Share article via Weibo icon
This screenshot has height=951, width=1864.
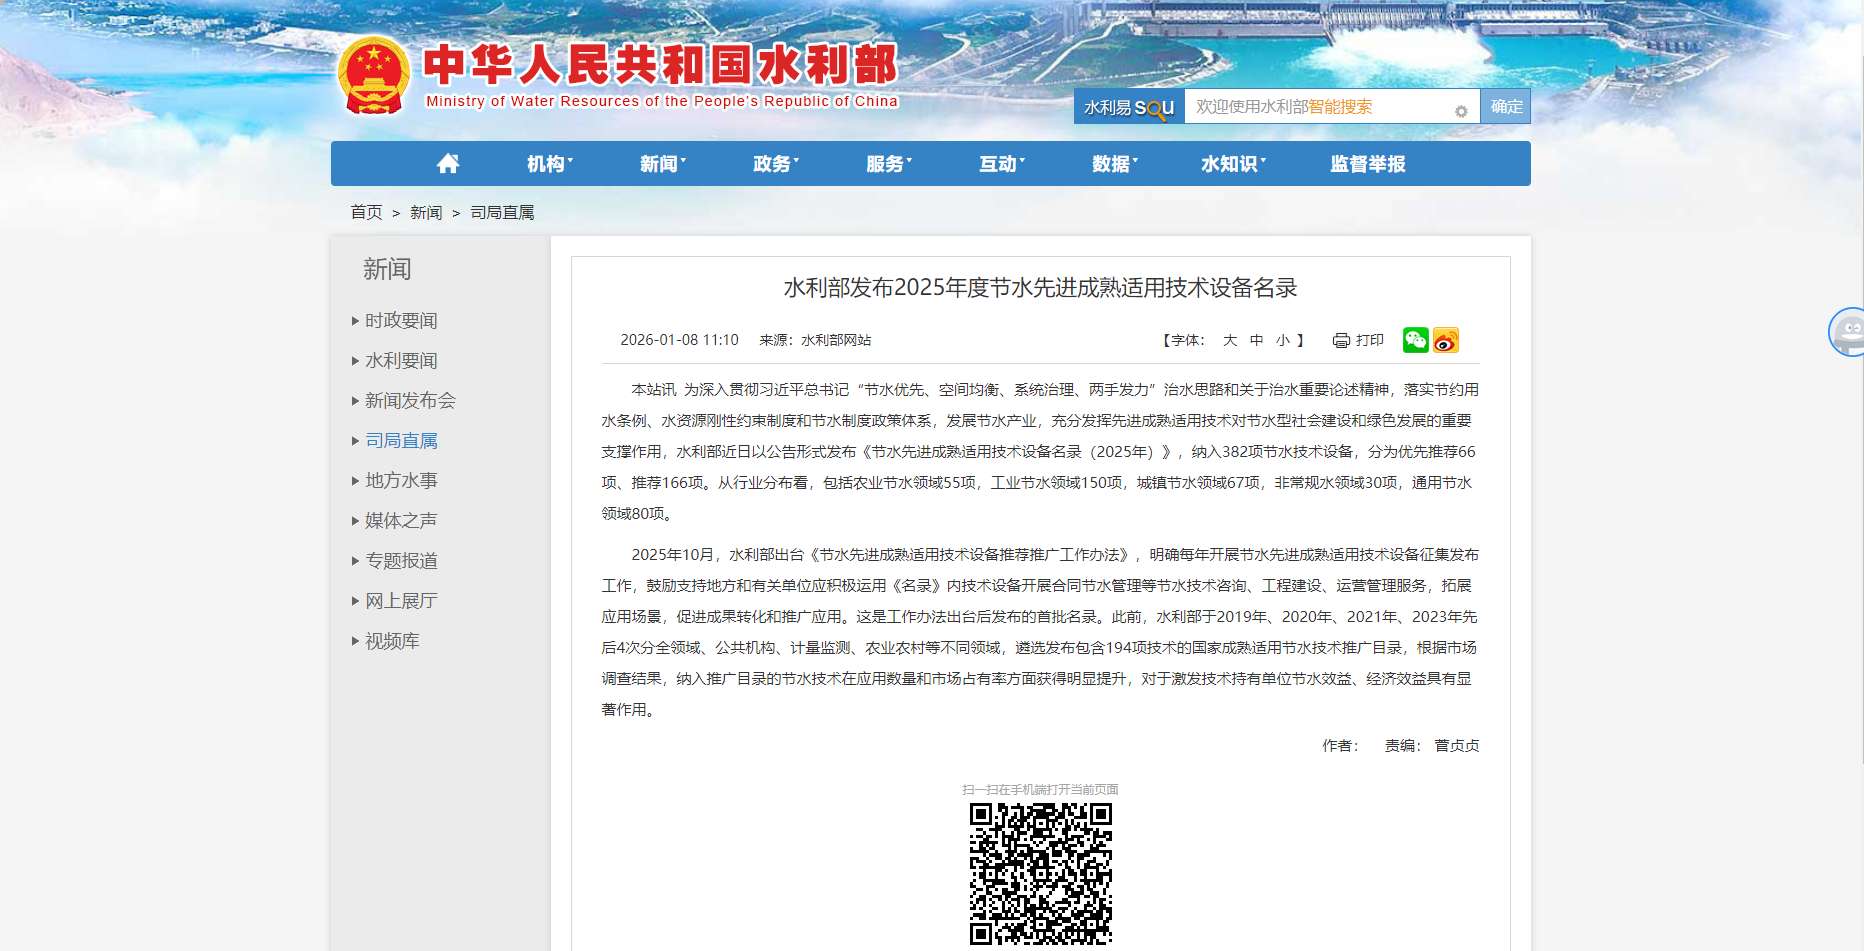click(x=1445, y=340)
